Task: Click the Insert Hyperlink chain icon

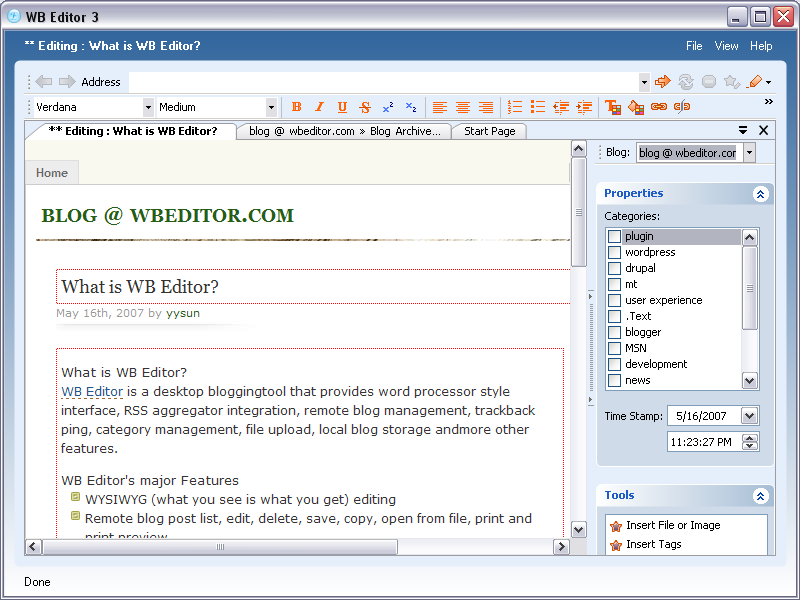Action: coord(659,107)
